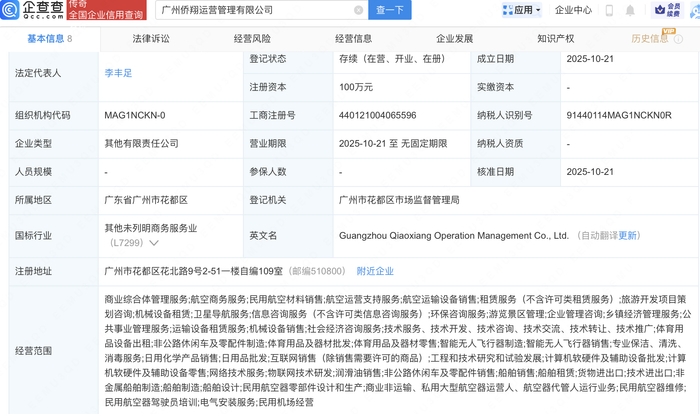This screenshot has width=700, height=414.
Task: Click the 会员续费 crown icon
Action: 668,10
